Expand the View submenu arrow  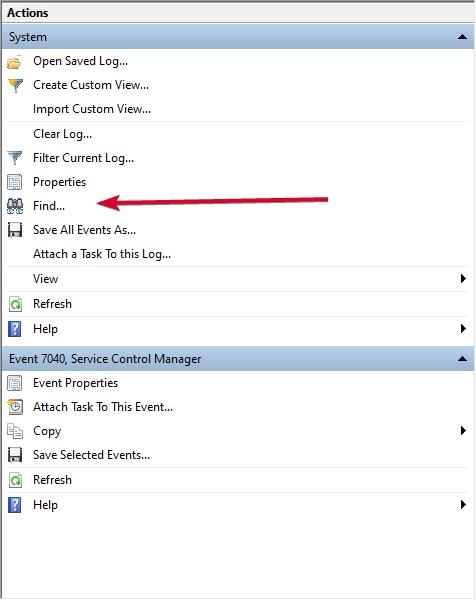click(463, 278)
